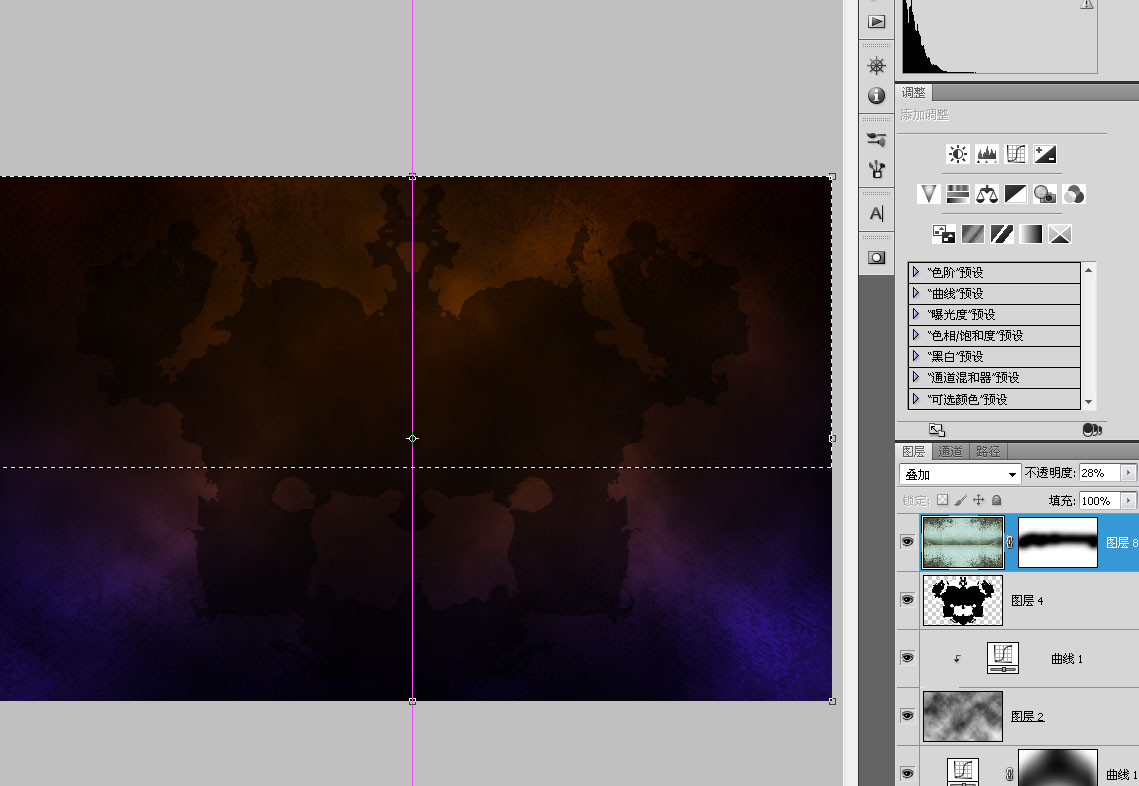The height and width of the screenshot is (786, 1139).
Task: Open the Character panel icon
Action: (877, 214)
